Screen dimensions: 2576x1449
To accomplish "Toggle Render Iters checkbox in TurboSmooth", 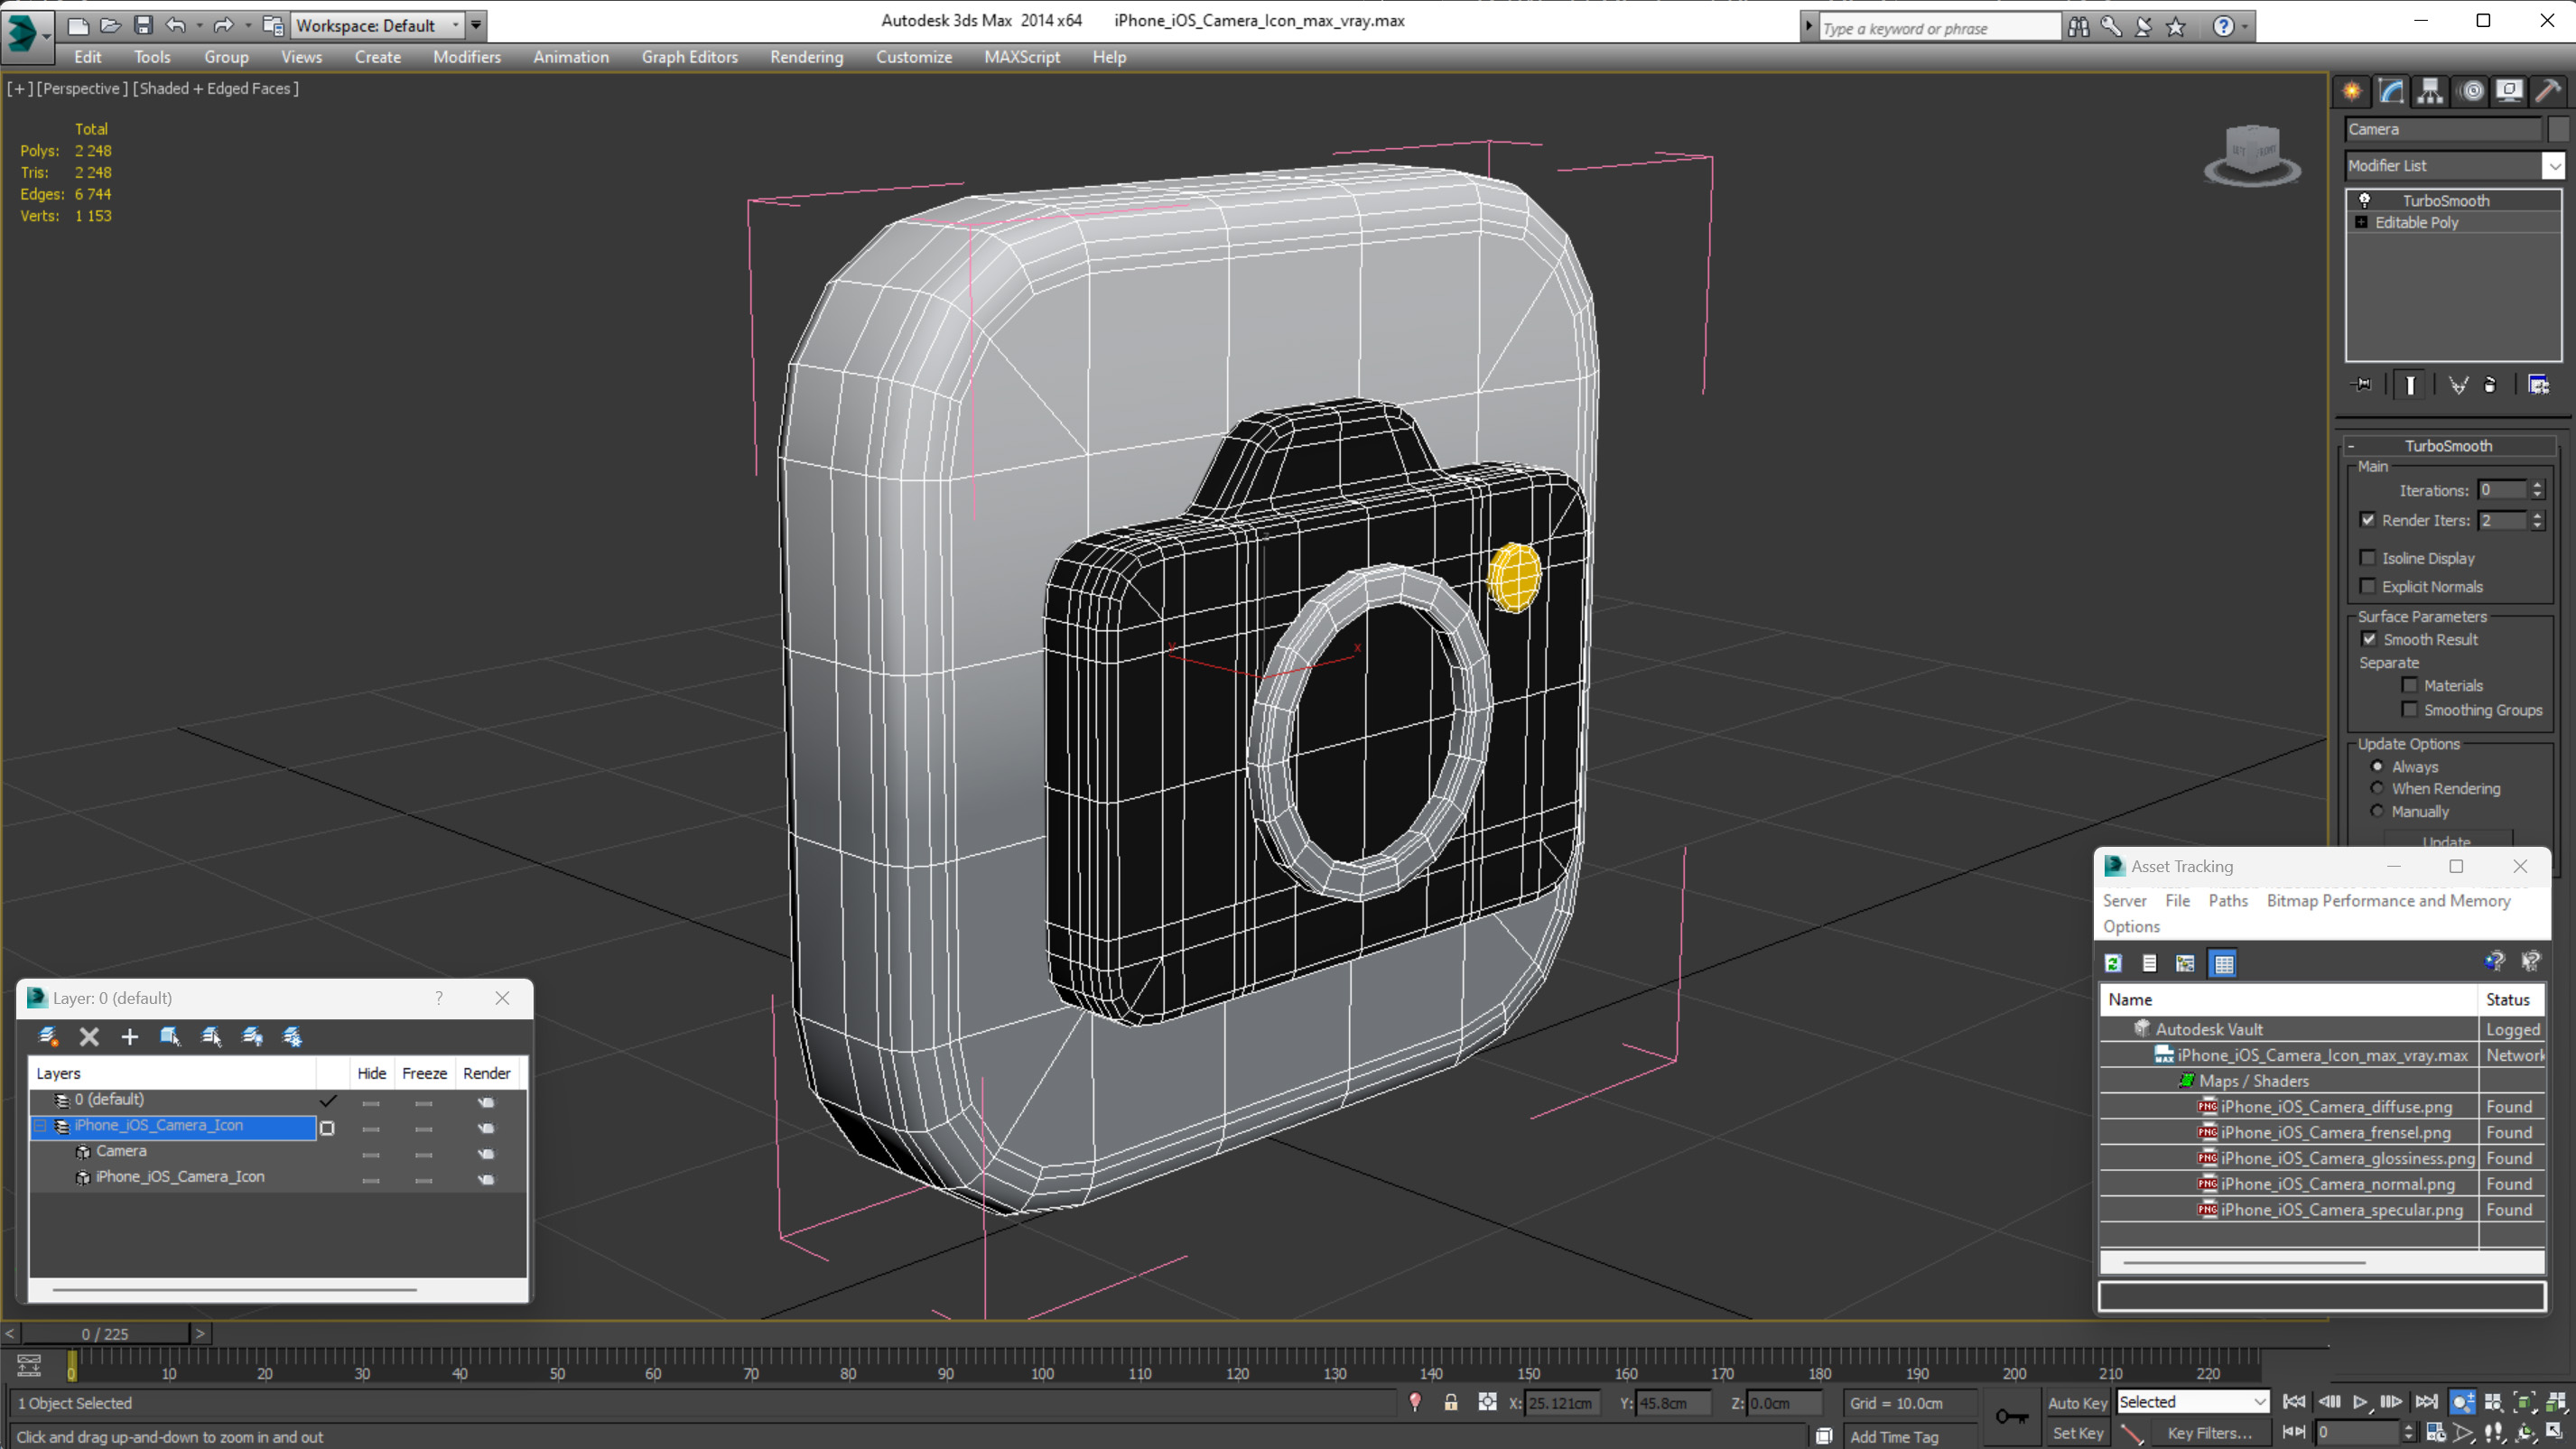I will coord(2368,520).
